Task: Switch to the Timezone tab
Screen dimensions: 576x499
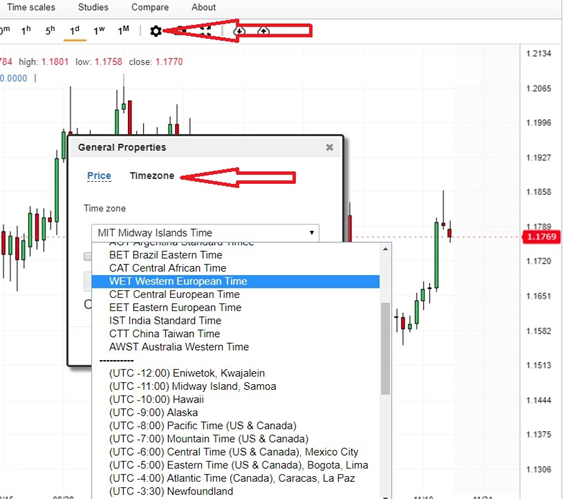Action: 152,176
